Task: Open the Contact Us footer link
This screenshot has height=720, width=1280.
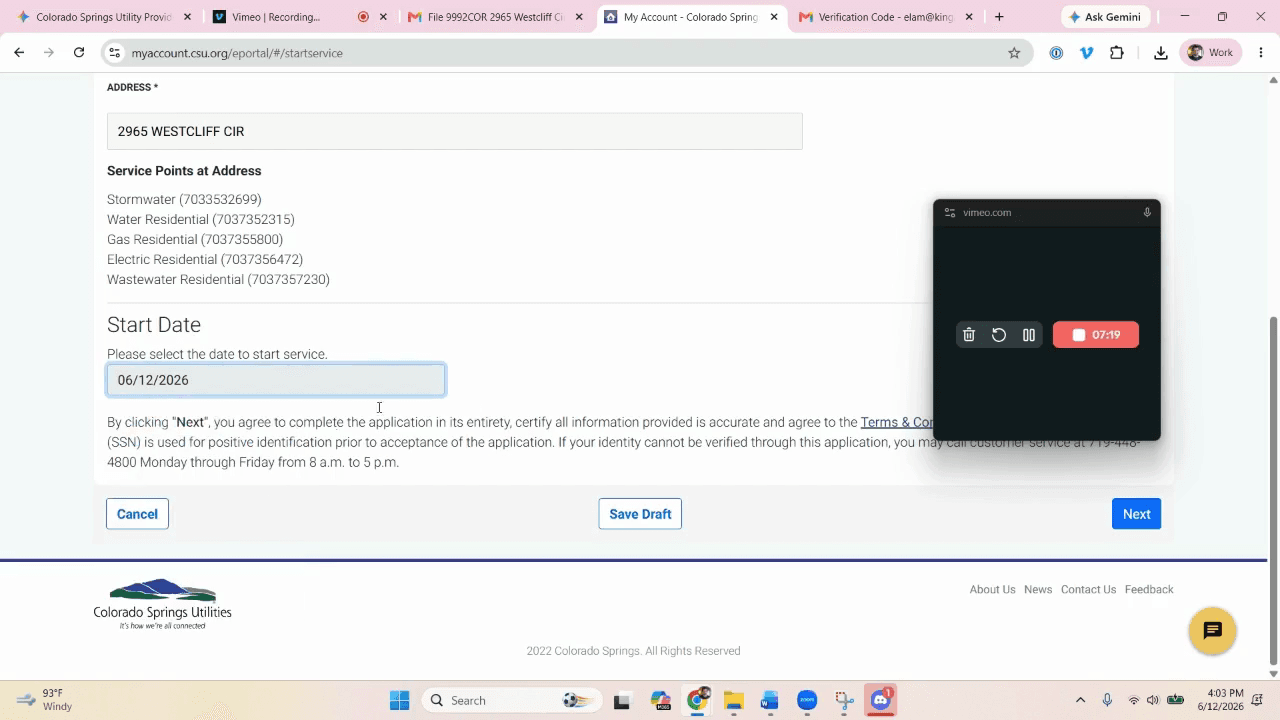Action: (1088, 590)
